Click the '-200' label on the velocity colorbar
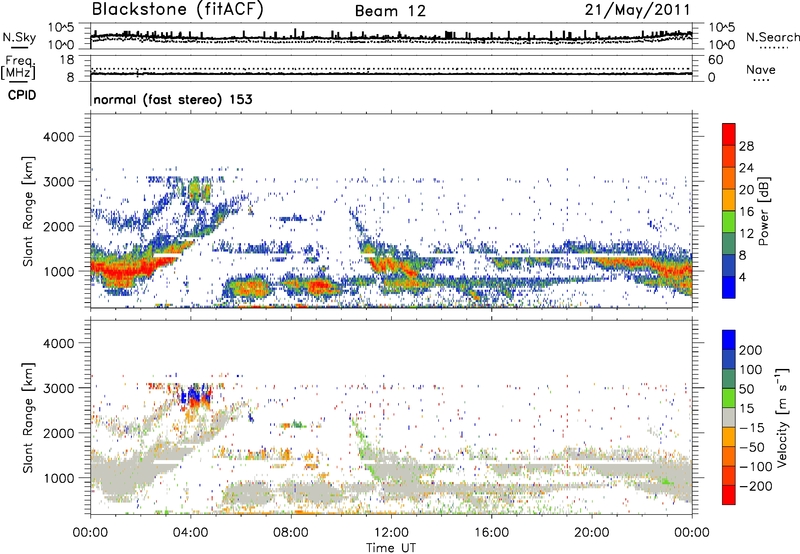The height and width of the screenshot is (554, 800). click(x=756, y=486)
